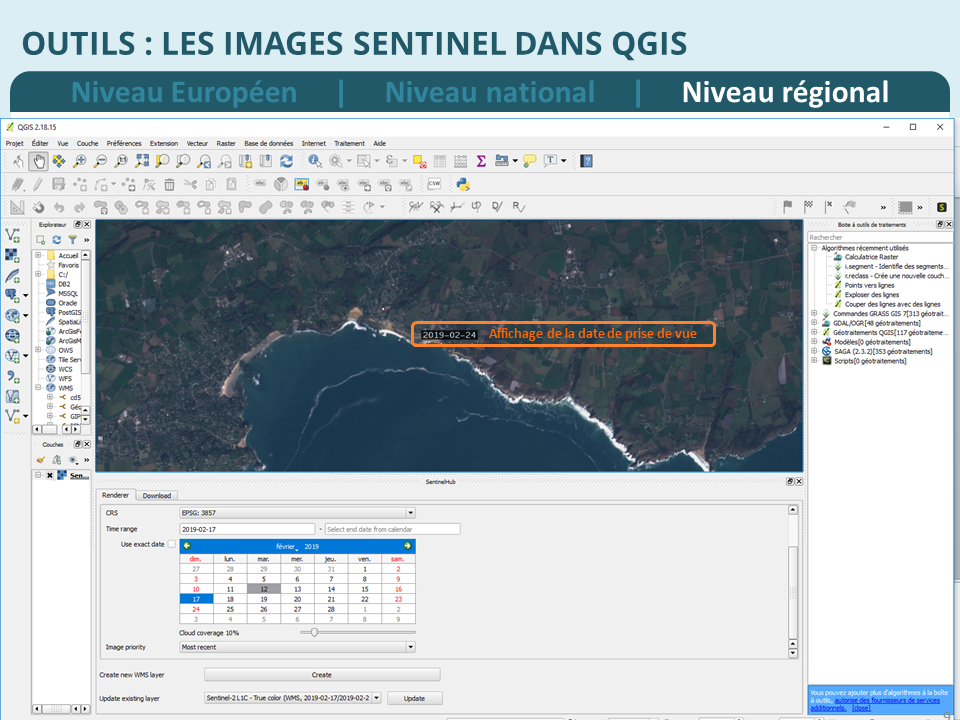Switch to the Download tab
Image resolution: width=960 pixels, height=720 pixels.
point(157,495)
